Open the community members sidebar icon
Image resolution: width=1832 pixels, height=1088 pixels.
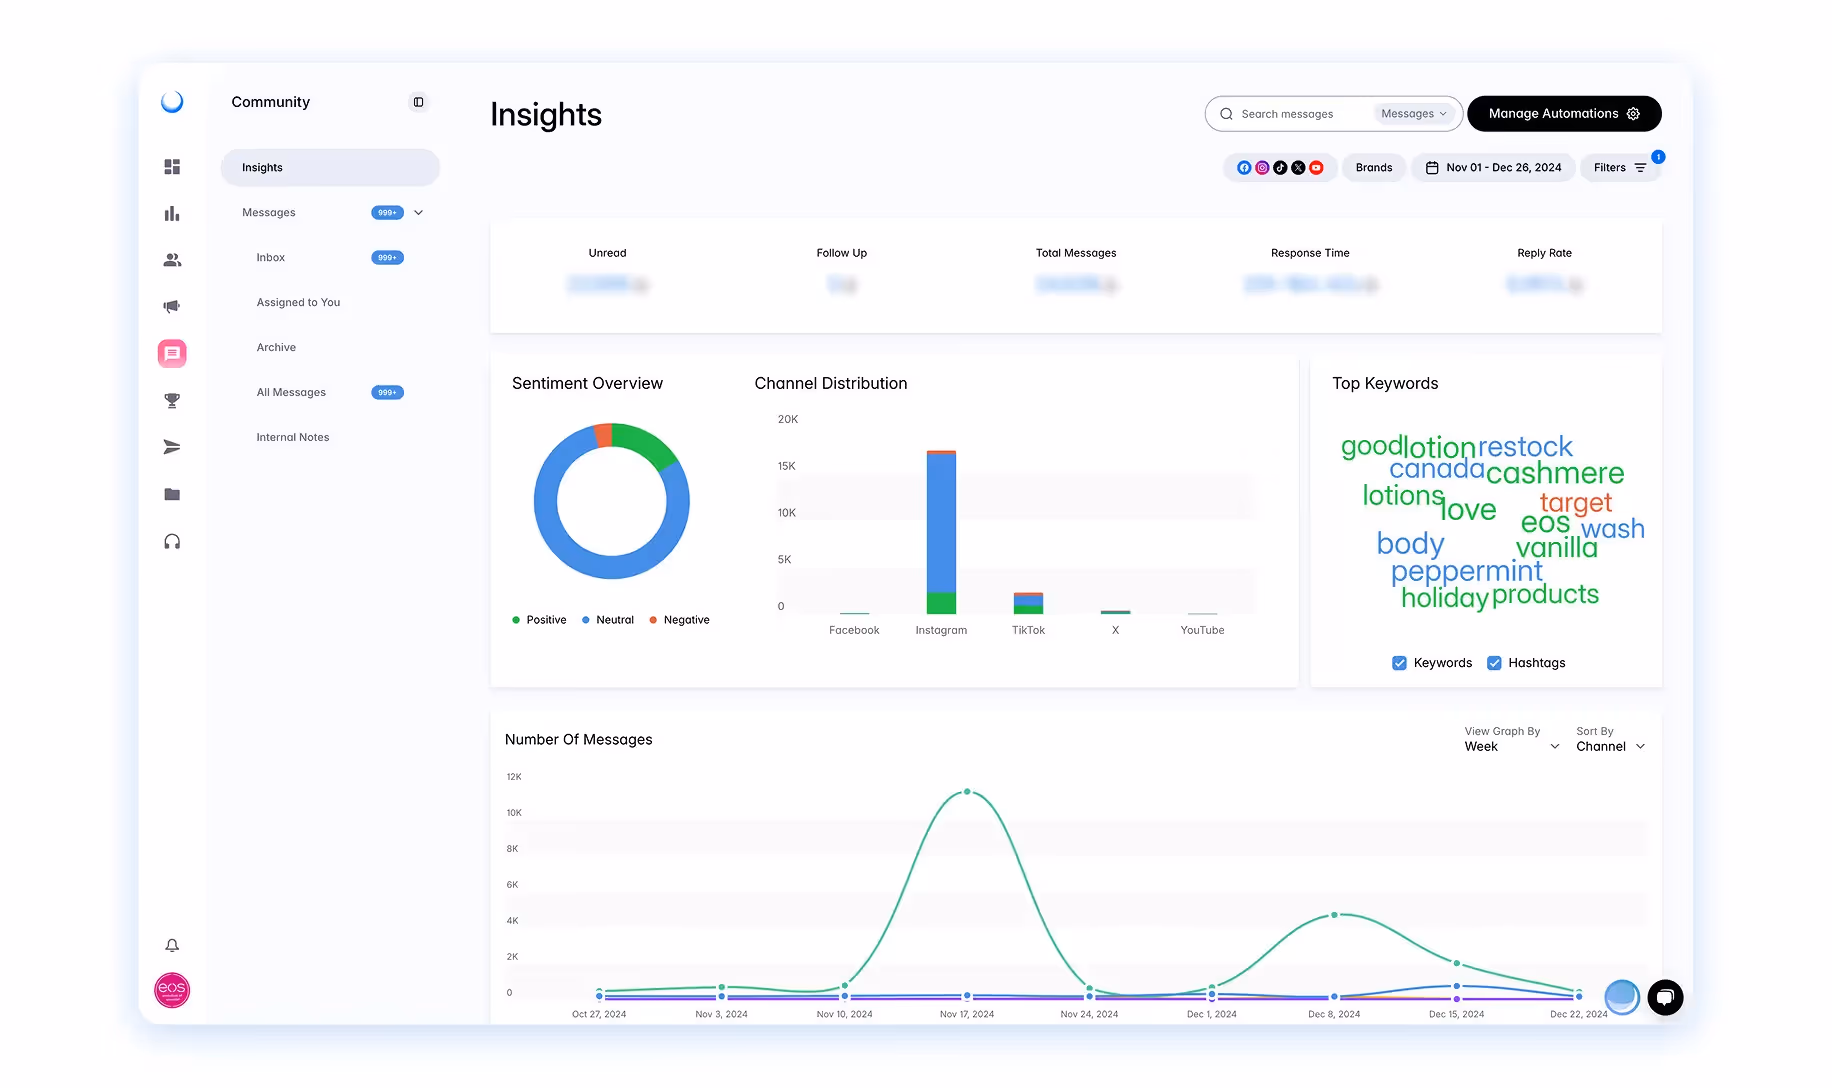(172, 259)
